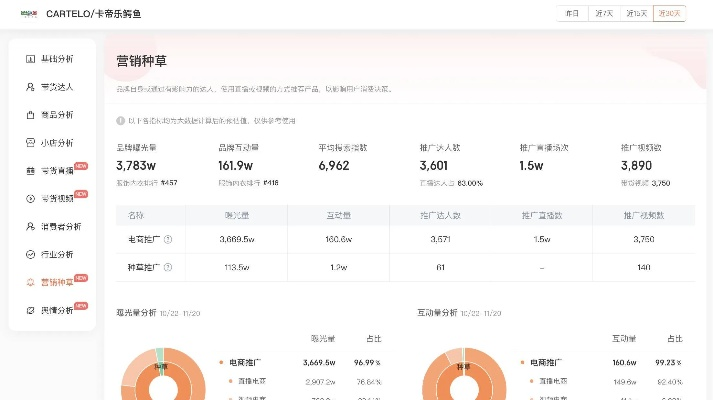The height and width of the screenshot is (400, 713).
Task: Click the 带货直播 sidebar icon
Action: pyautogui.click(x=31, y=171)
